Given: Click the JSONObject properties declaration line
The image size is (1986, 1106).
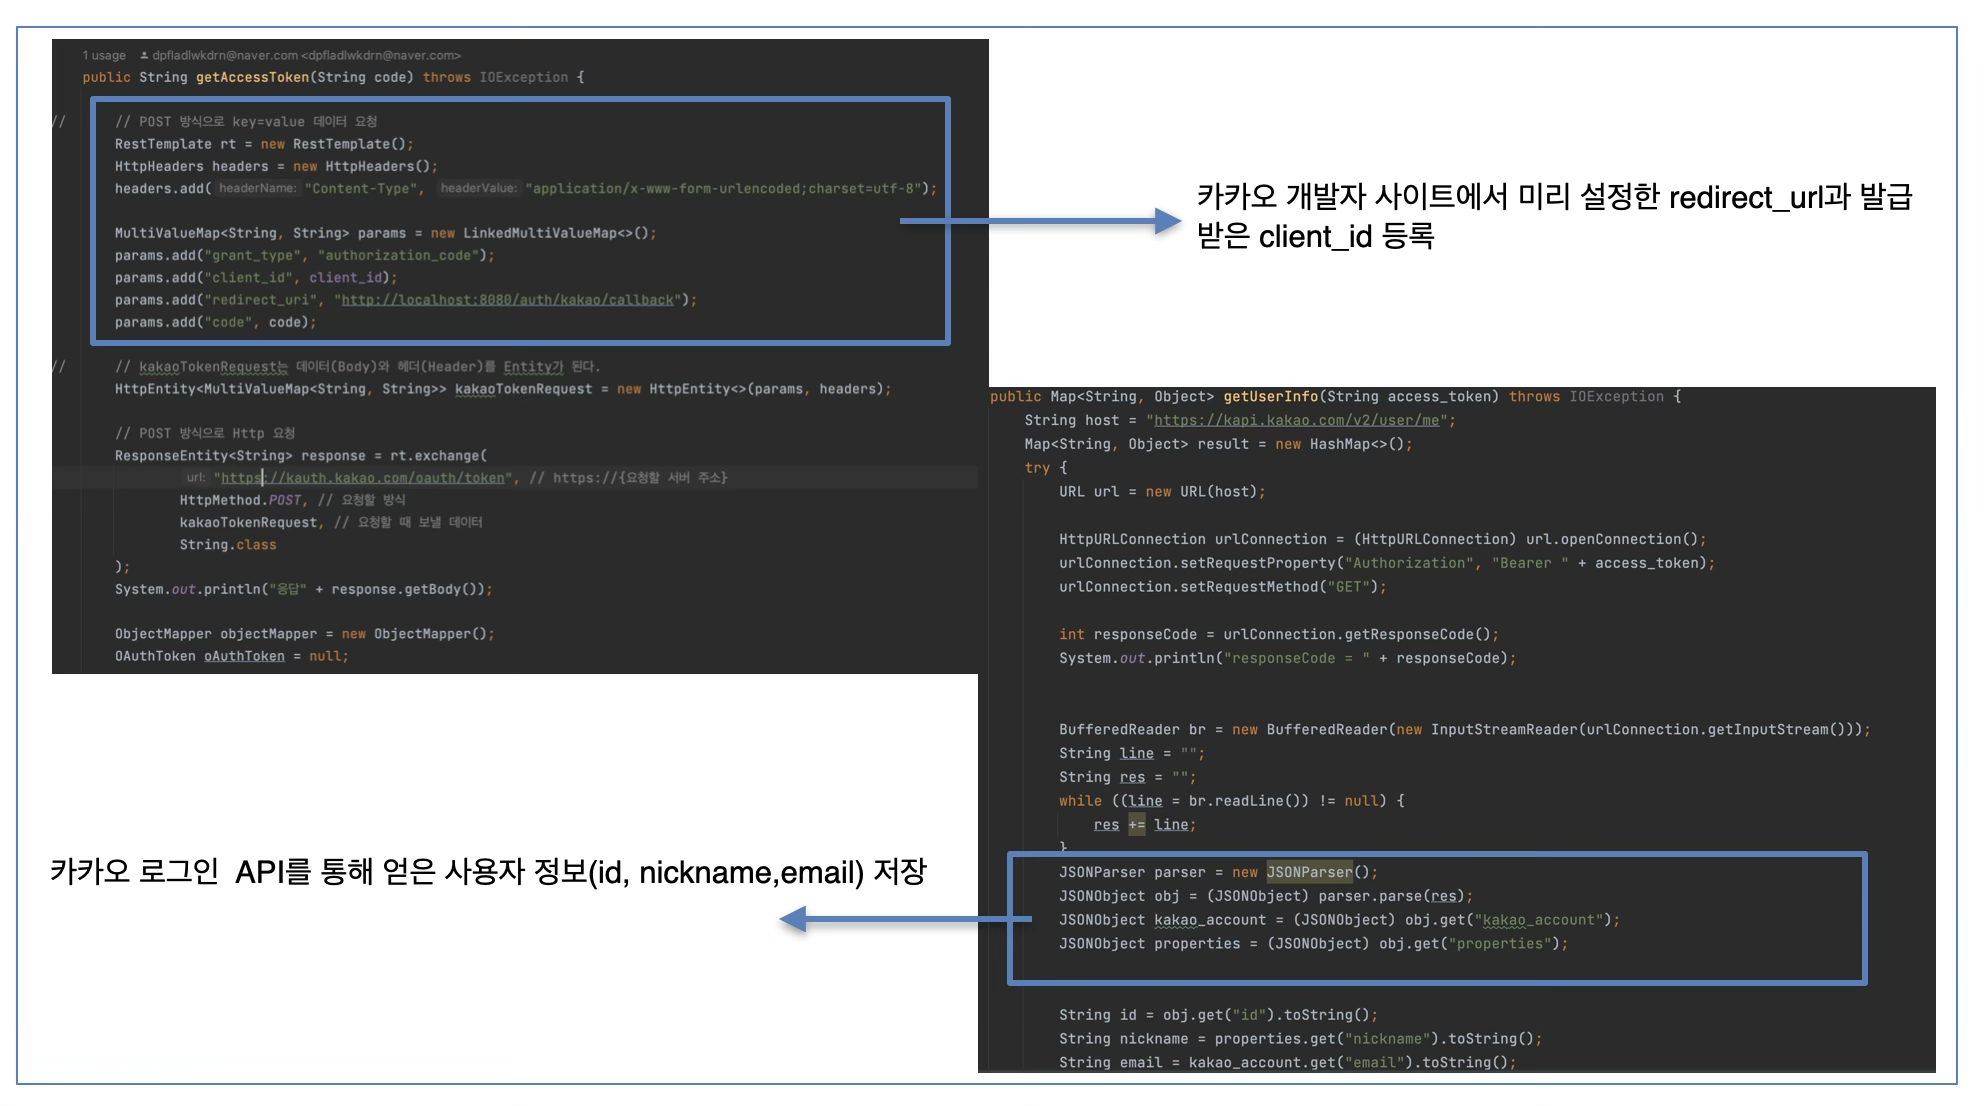Looking at the screenshot, I should (x=1313, y=944).
